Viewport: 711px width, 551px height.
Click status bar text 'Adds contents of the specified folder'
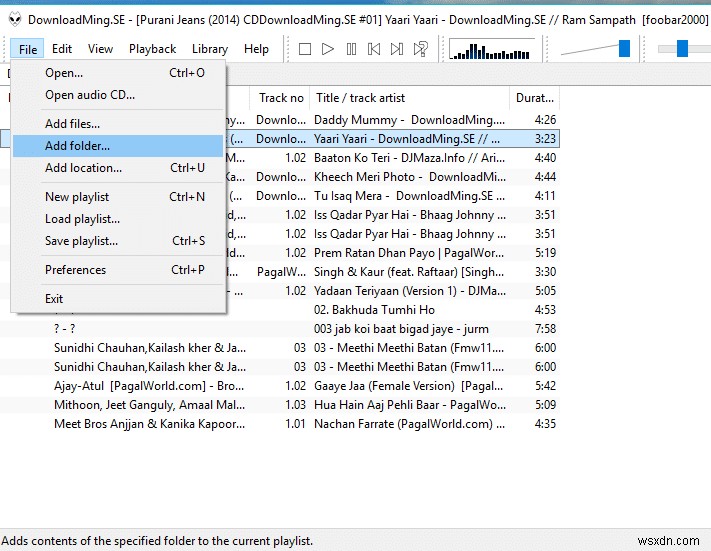[x=157, y=541]
